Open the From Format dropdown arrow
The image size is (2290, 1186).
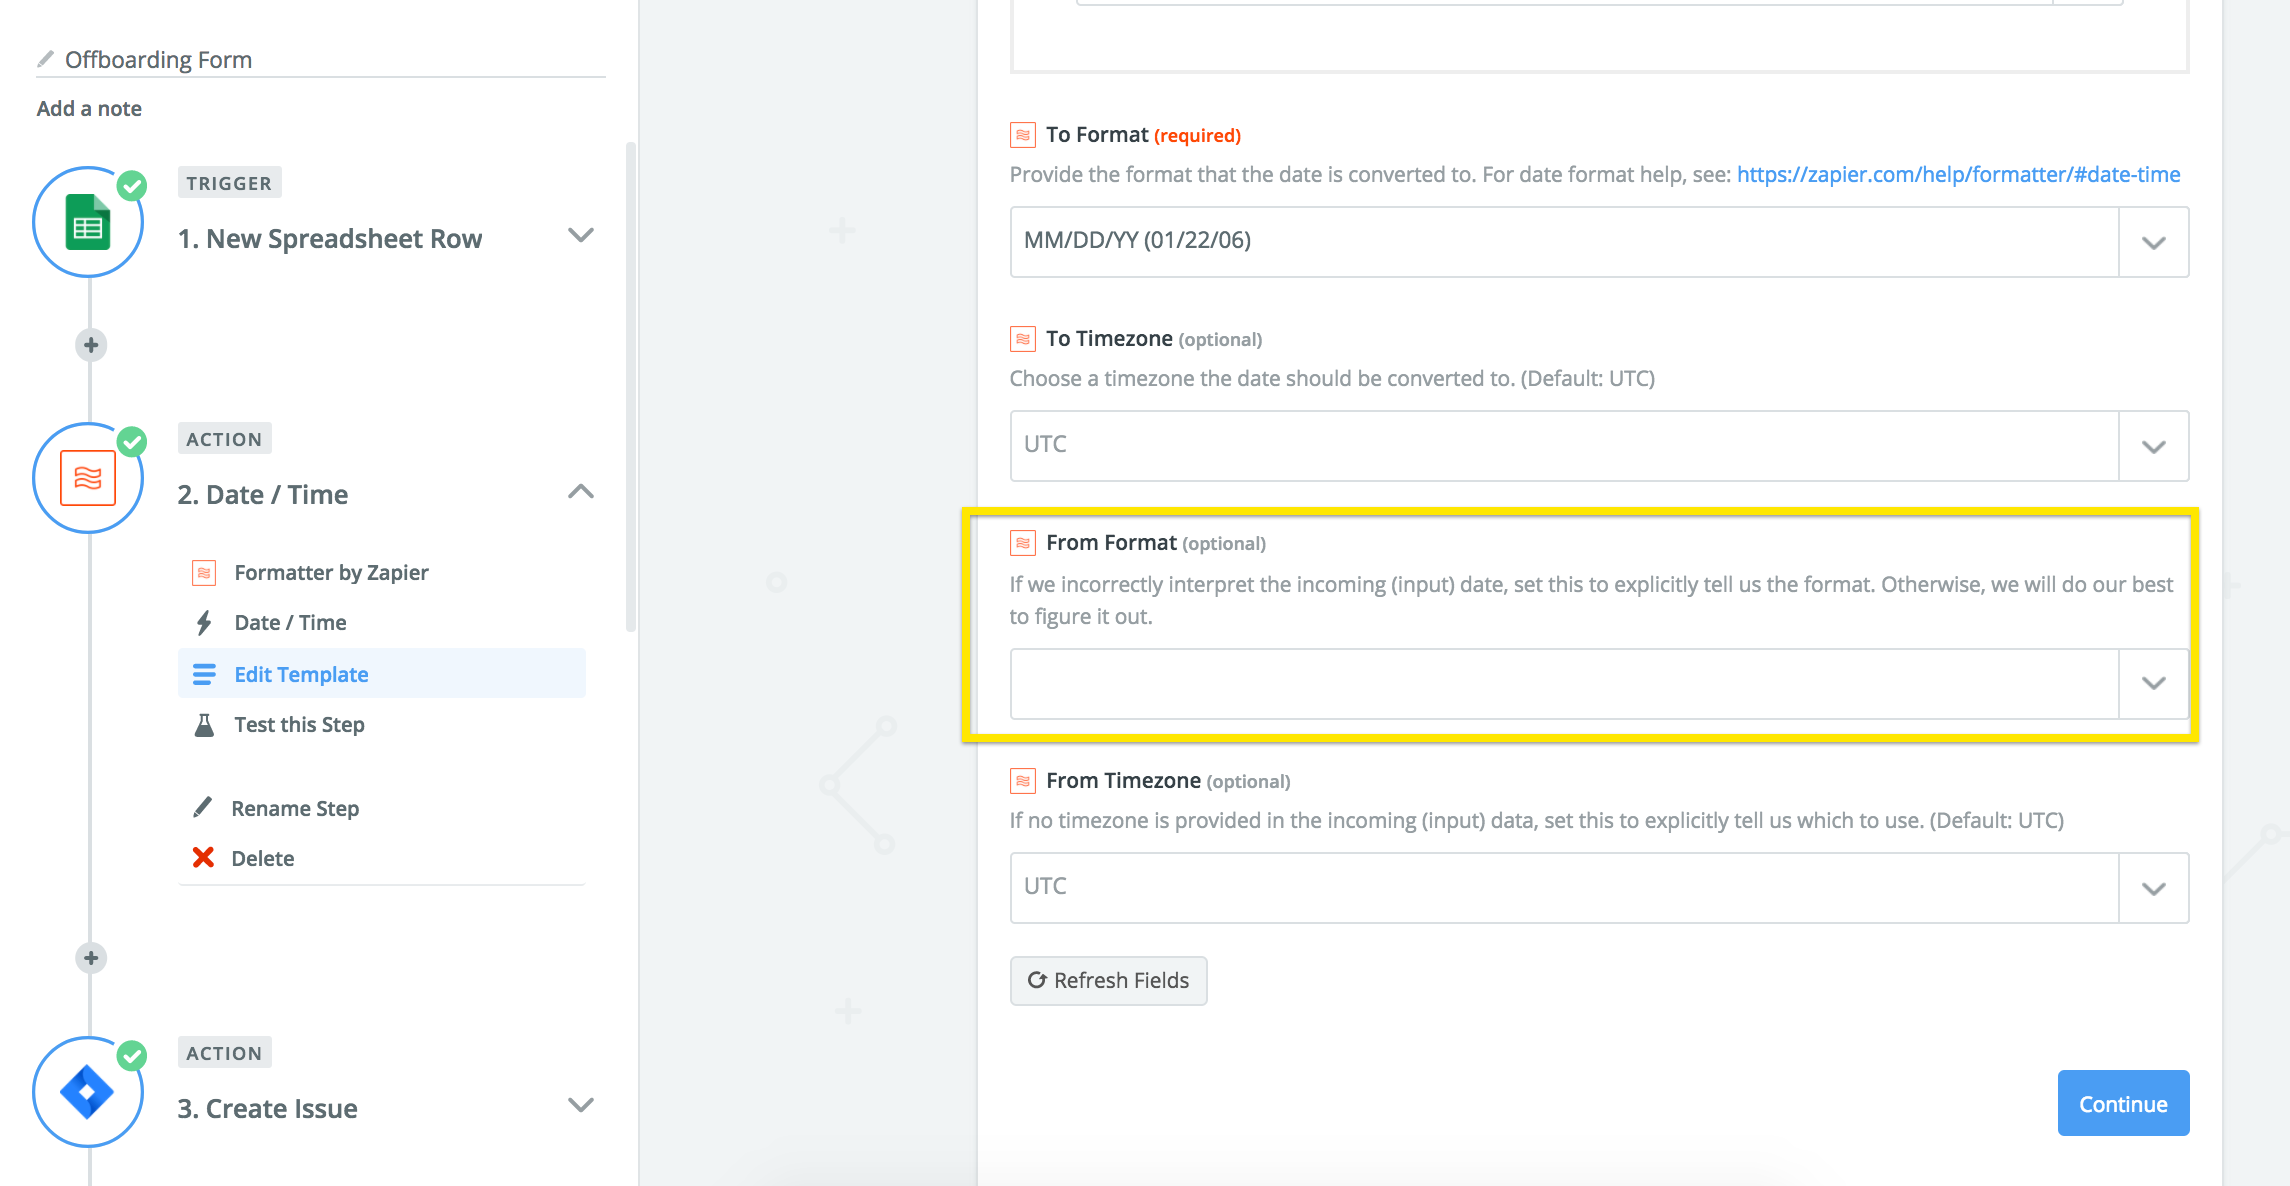coord(2154,684)
